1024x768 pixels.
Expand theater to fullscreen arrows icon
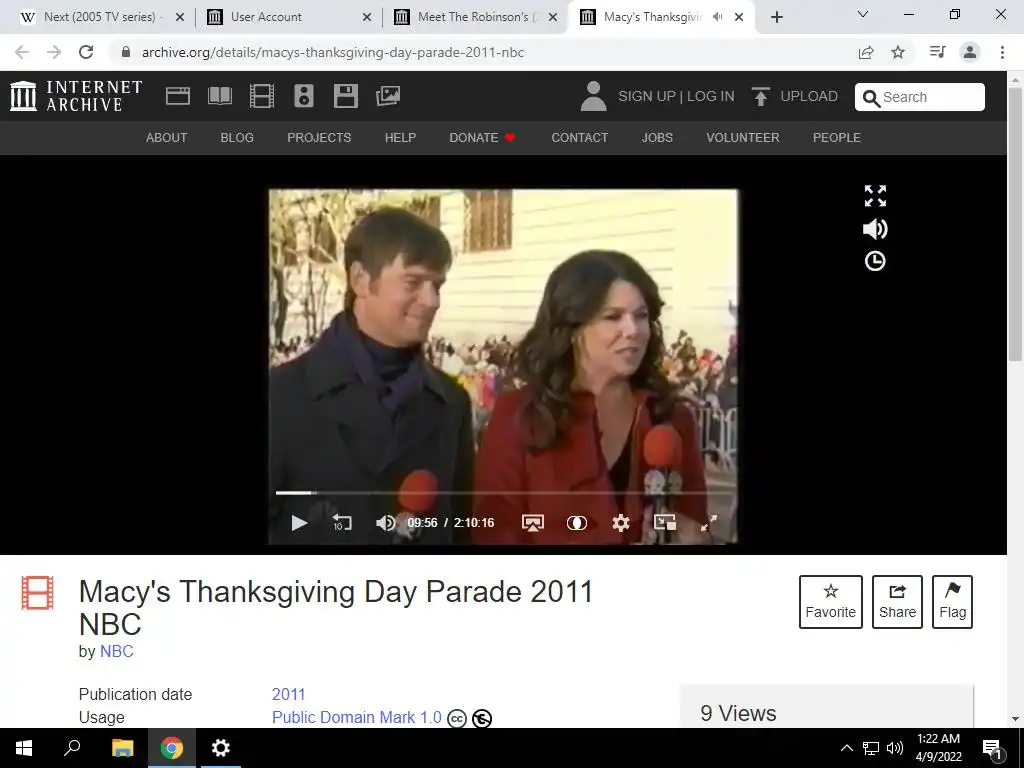pyautogui.click(x=875, y=196)
